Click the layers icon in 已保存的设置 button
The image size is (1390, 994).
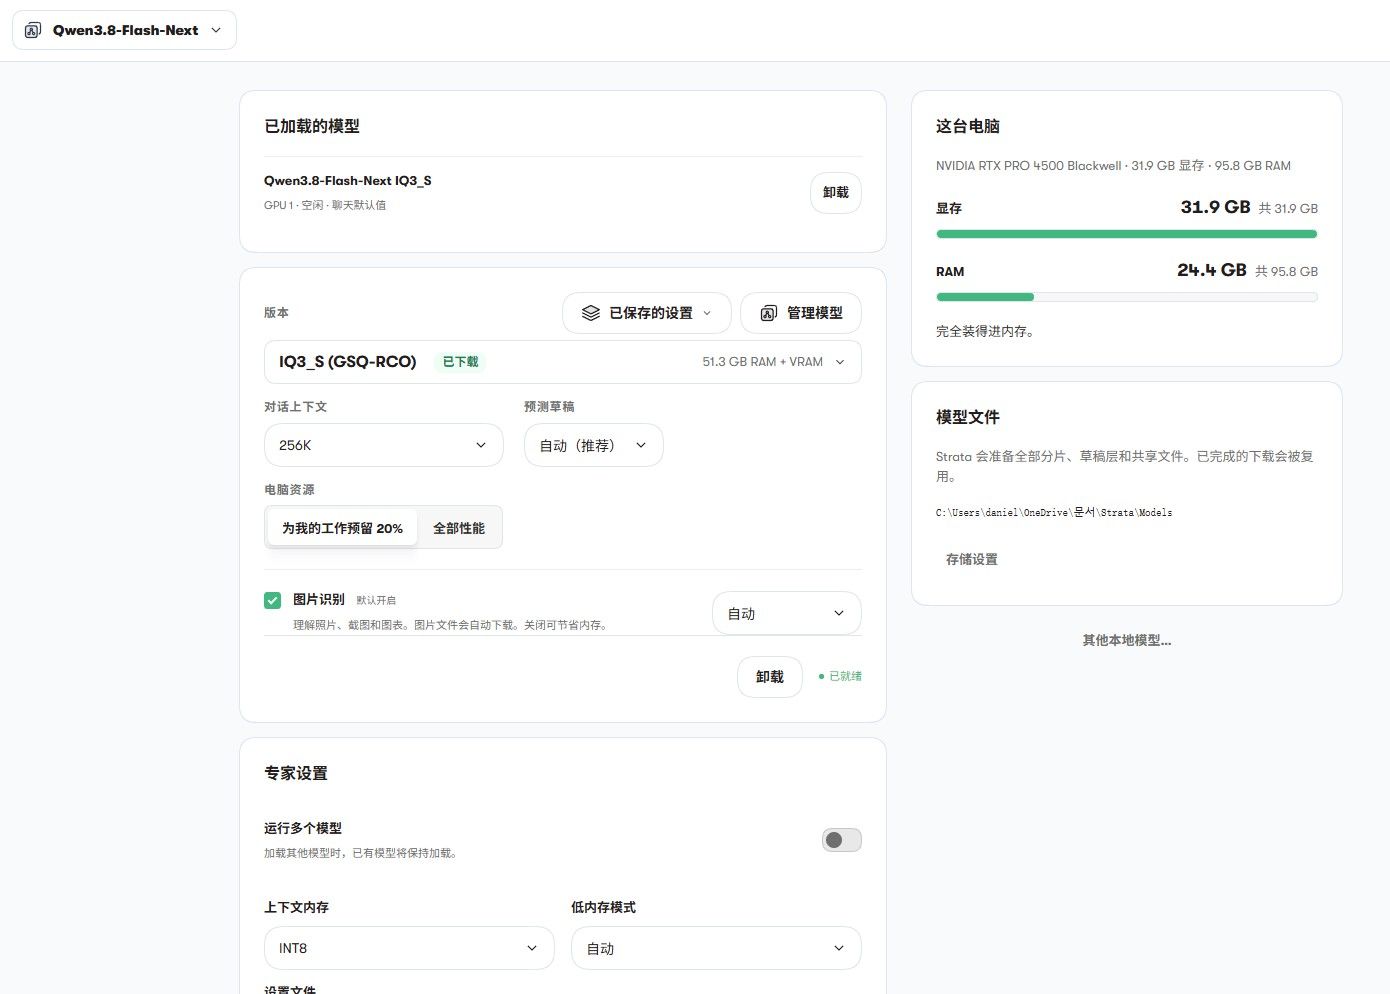pyautogui.click(x=591, y=313)
